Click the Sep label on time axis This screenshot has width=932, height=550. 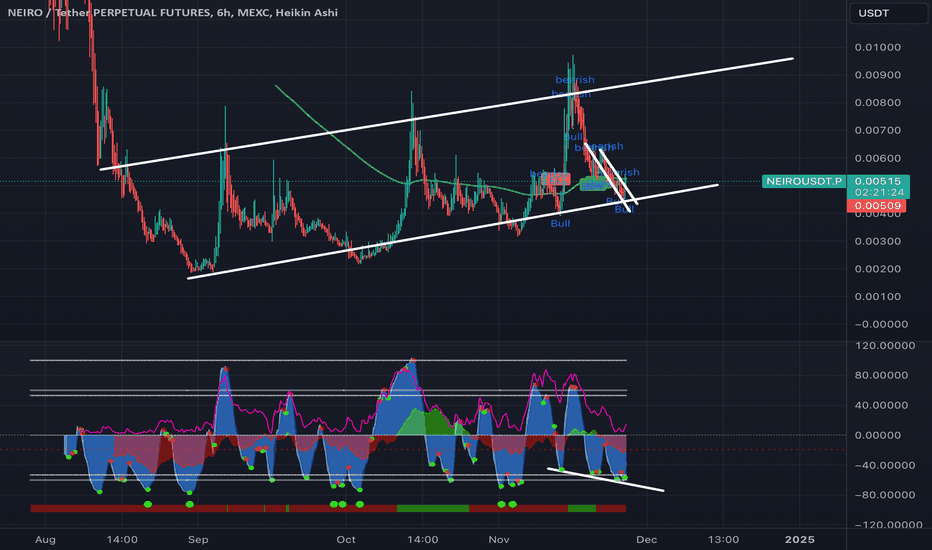(198, 540)
